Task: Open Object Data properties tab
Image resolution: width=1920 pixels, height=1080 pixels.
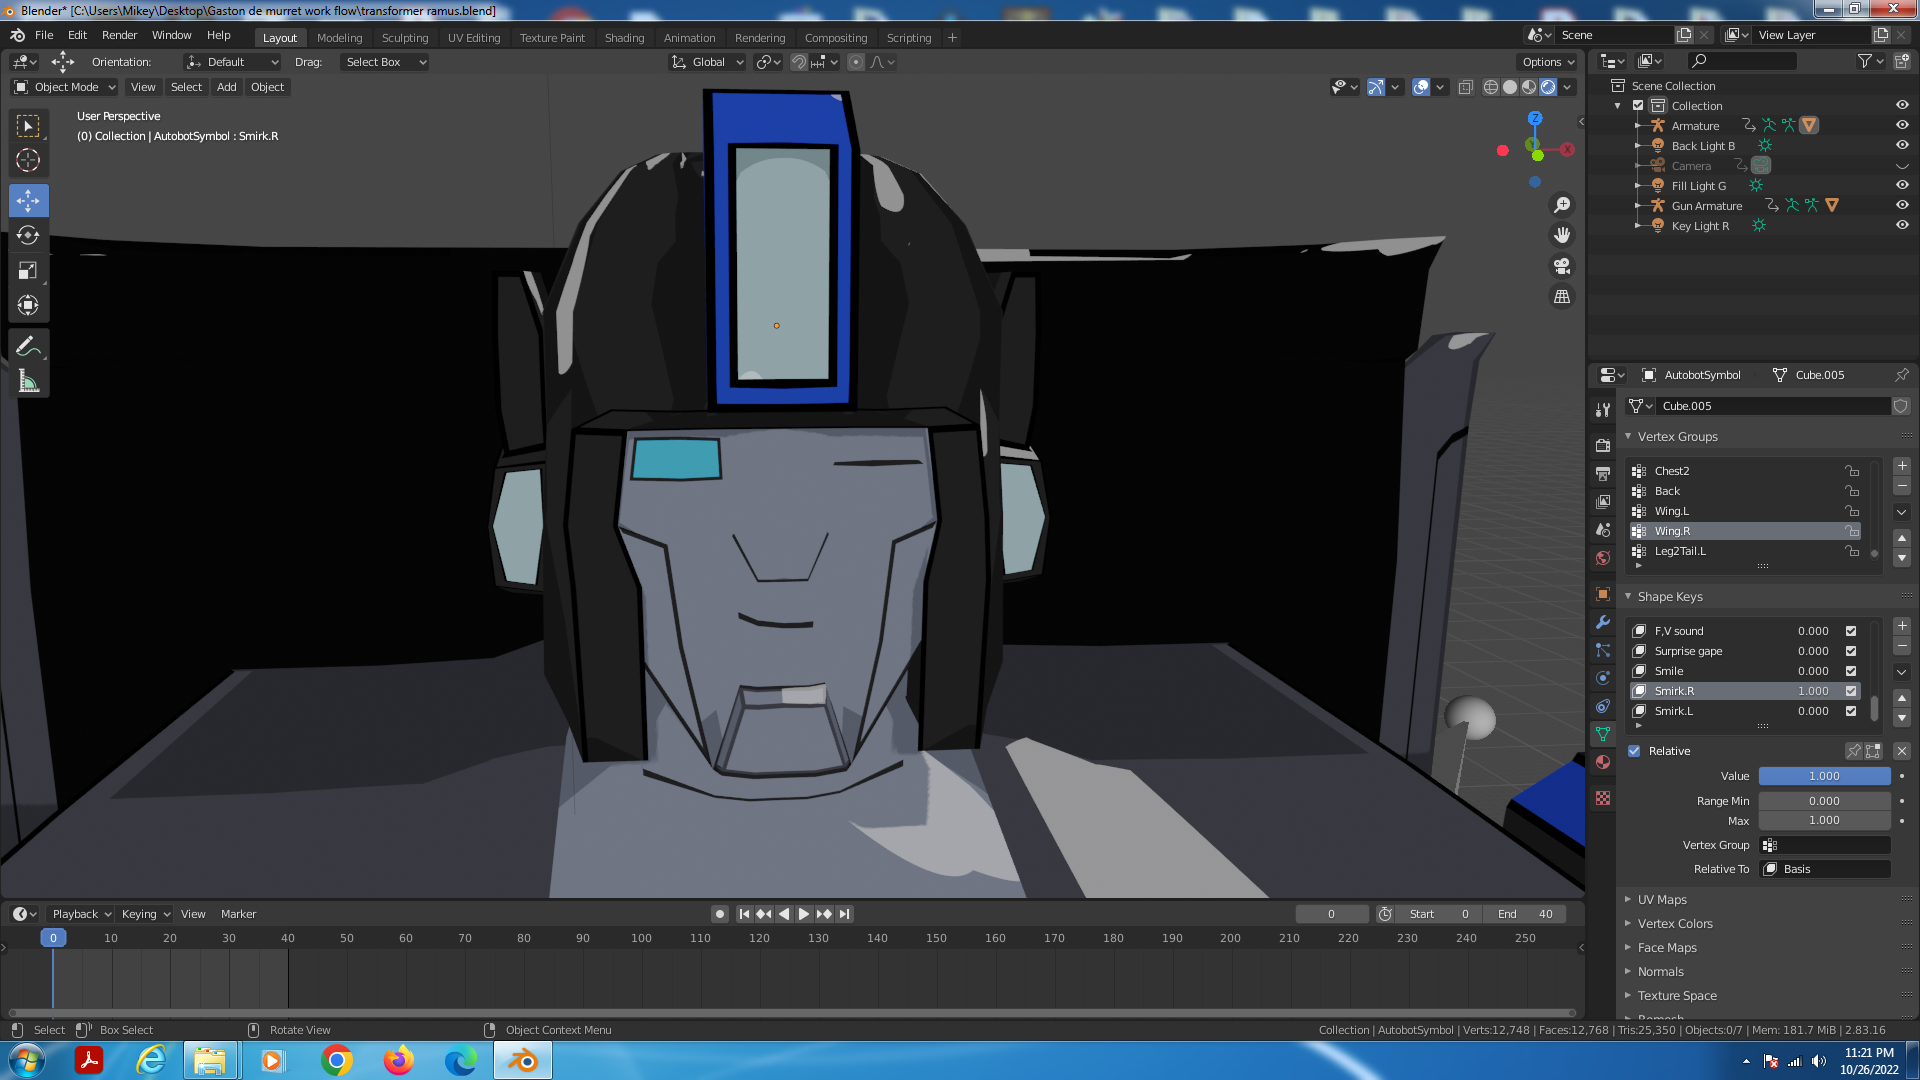Action: click(x=1603, y=734)
